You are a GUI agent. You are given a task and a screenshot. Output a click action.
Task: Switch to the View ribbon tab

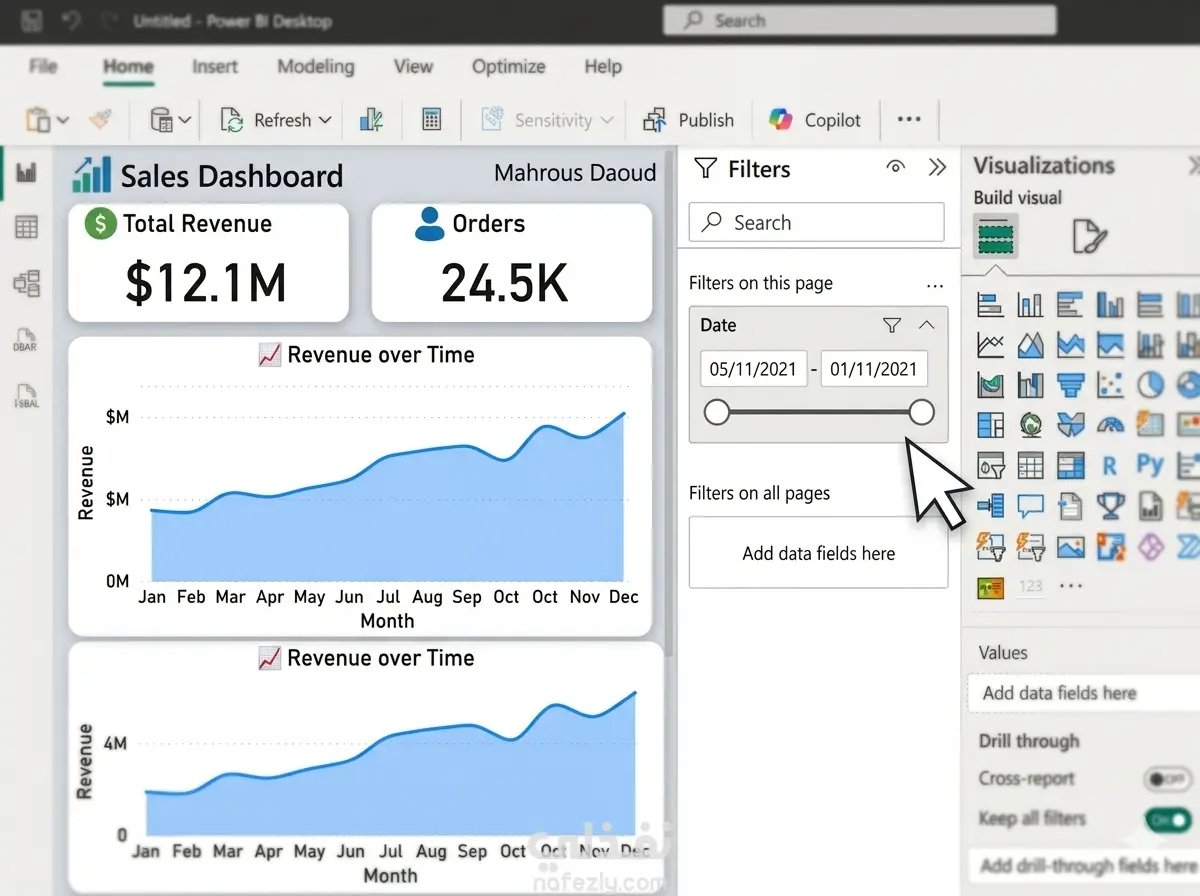coord(413,67)
